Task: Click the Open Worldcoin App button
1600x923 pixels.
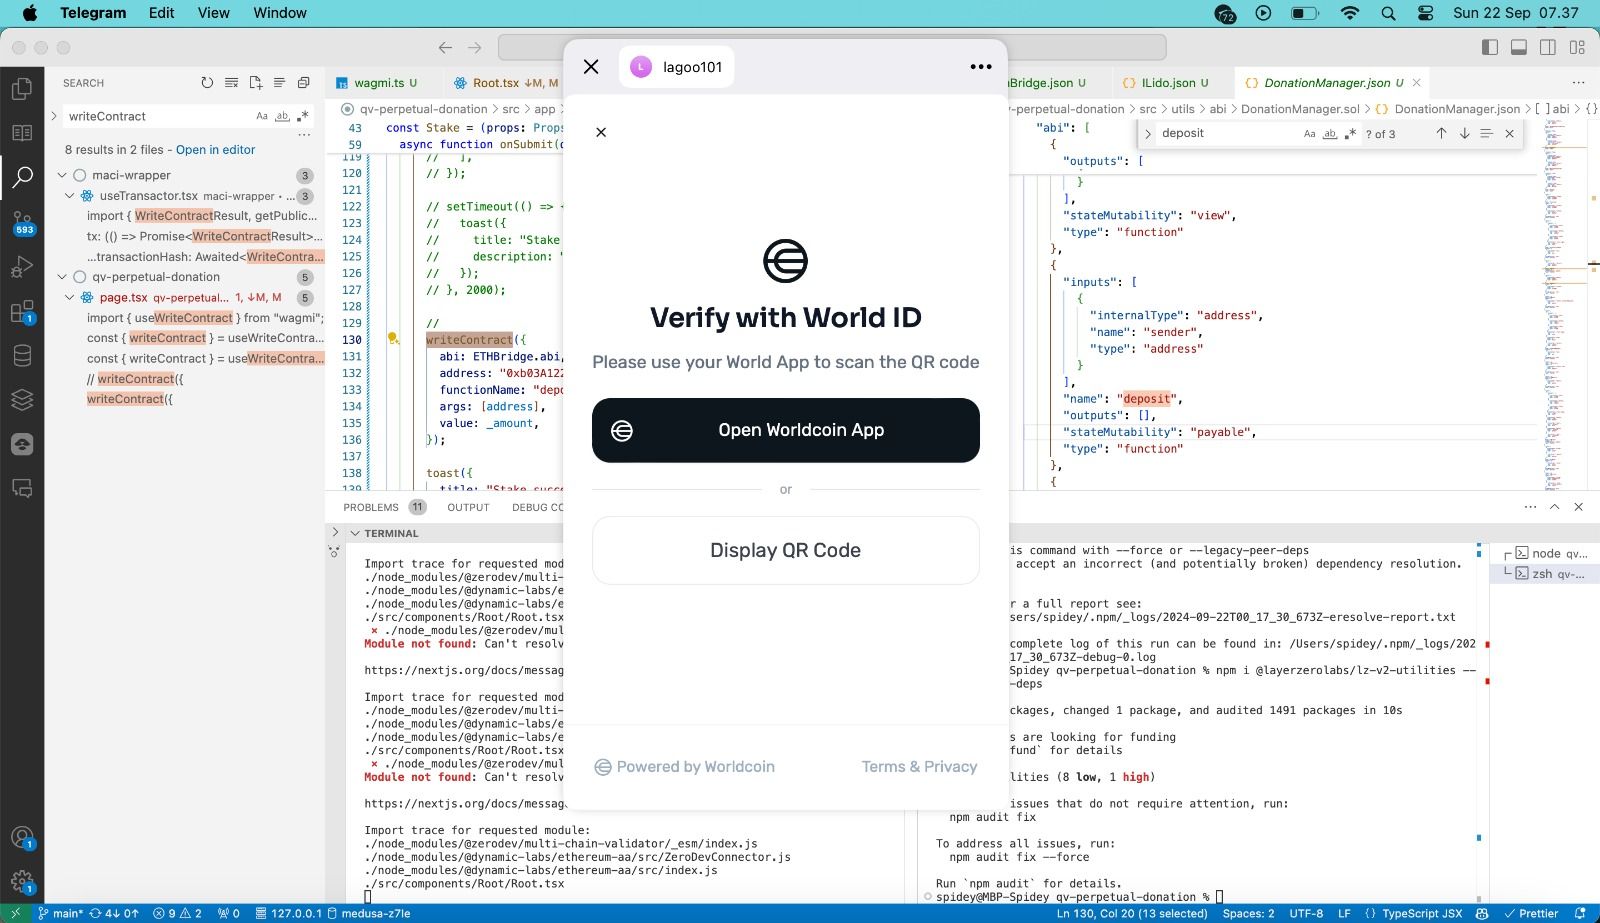Action: [x=786, y=430]
